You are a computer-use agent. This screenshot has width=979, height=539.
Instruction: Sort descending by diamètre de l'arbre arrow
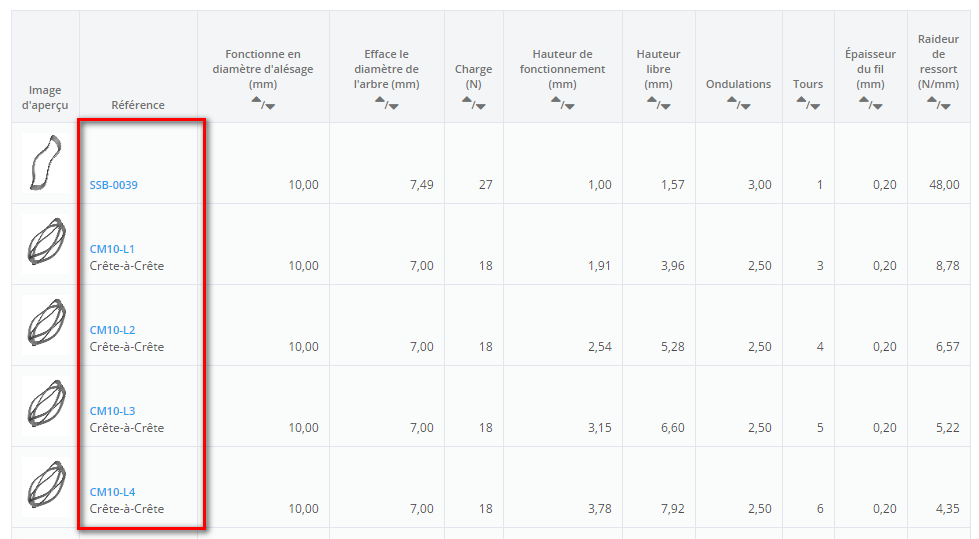(393, 106)
